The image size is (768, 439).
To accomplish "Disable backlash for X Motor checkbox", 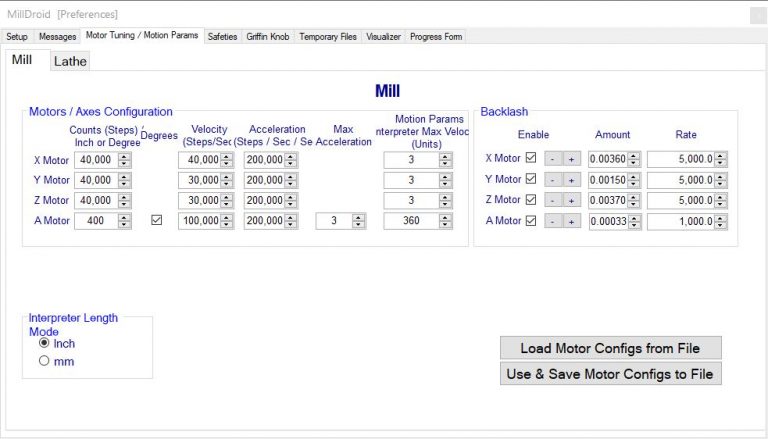I will [x=531, y=159].
